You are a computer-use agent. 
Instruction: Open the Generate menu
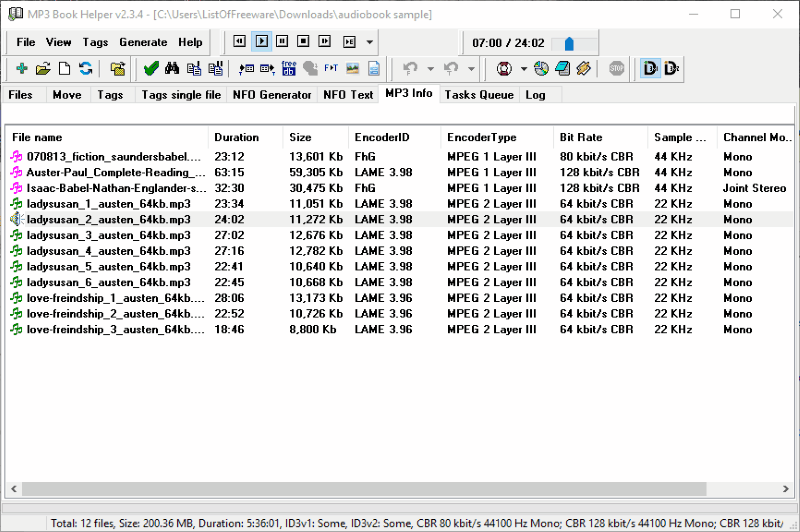tap(143, 42)
